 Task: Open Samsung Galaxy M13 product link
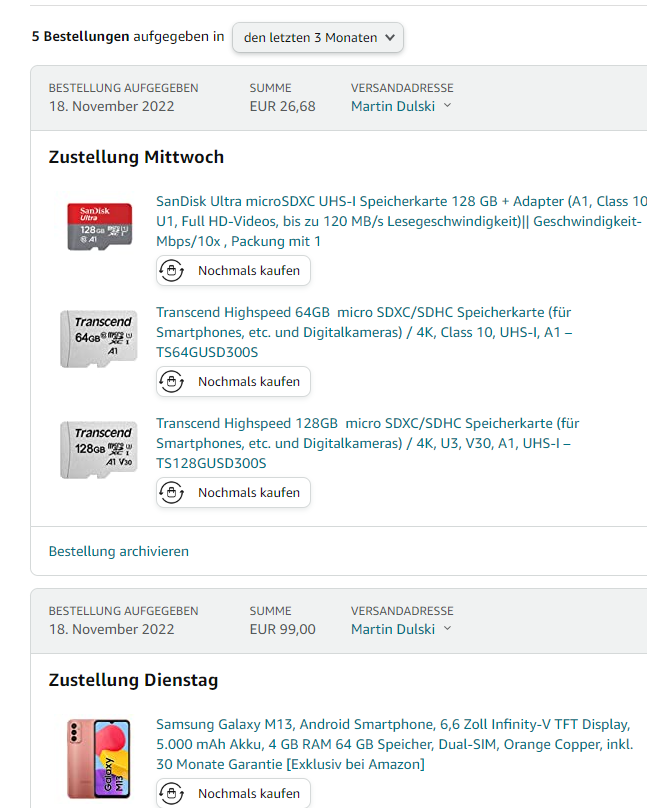point(395,744)
